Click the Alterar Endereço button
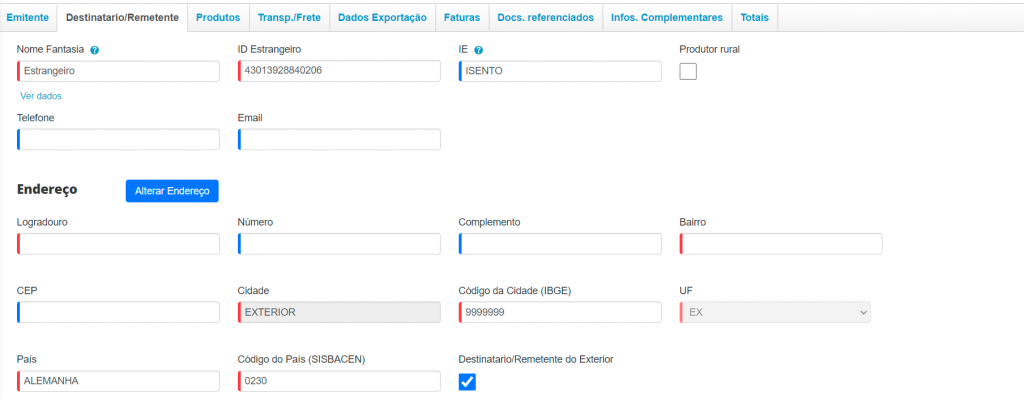The height and width of the screenshot is (399, 1024). coord(172,191)
